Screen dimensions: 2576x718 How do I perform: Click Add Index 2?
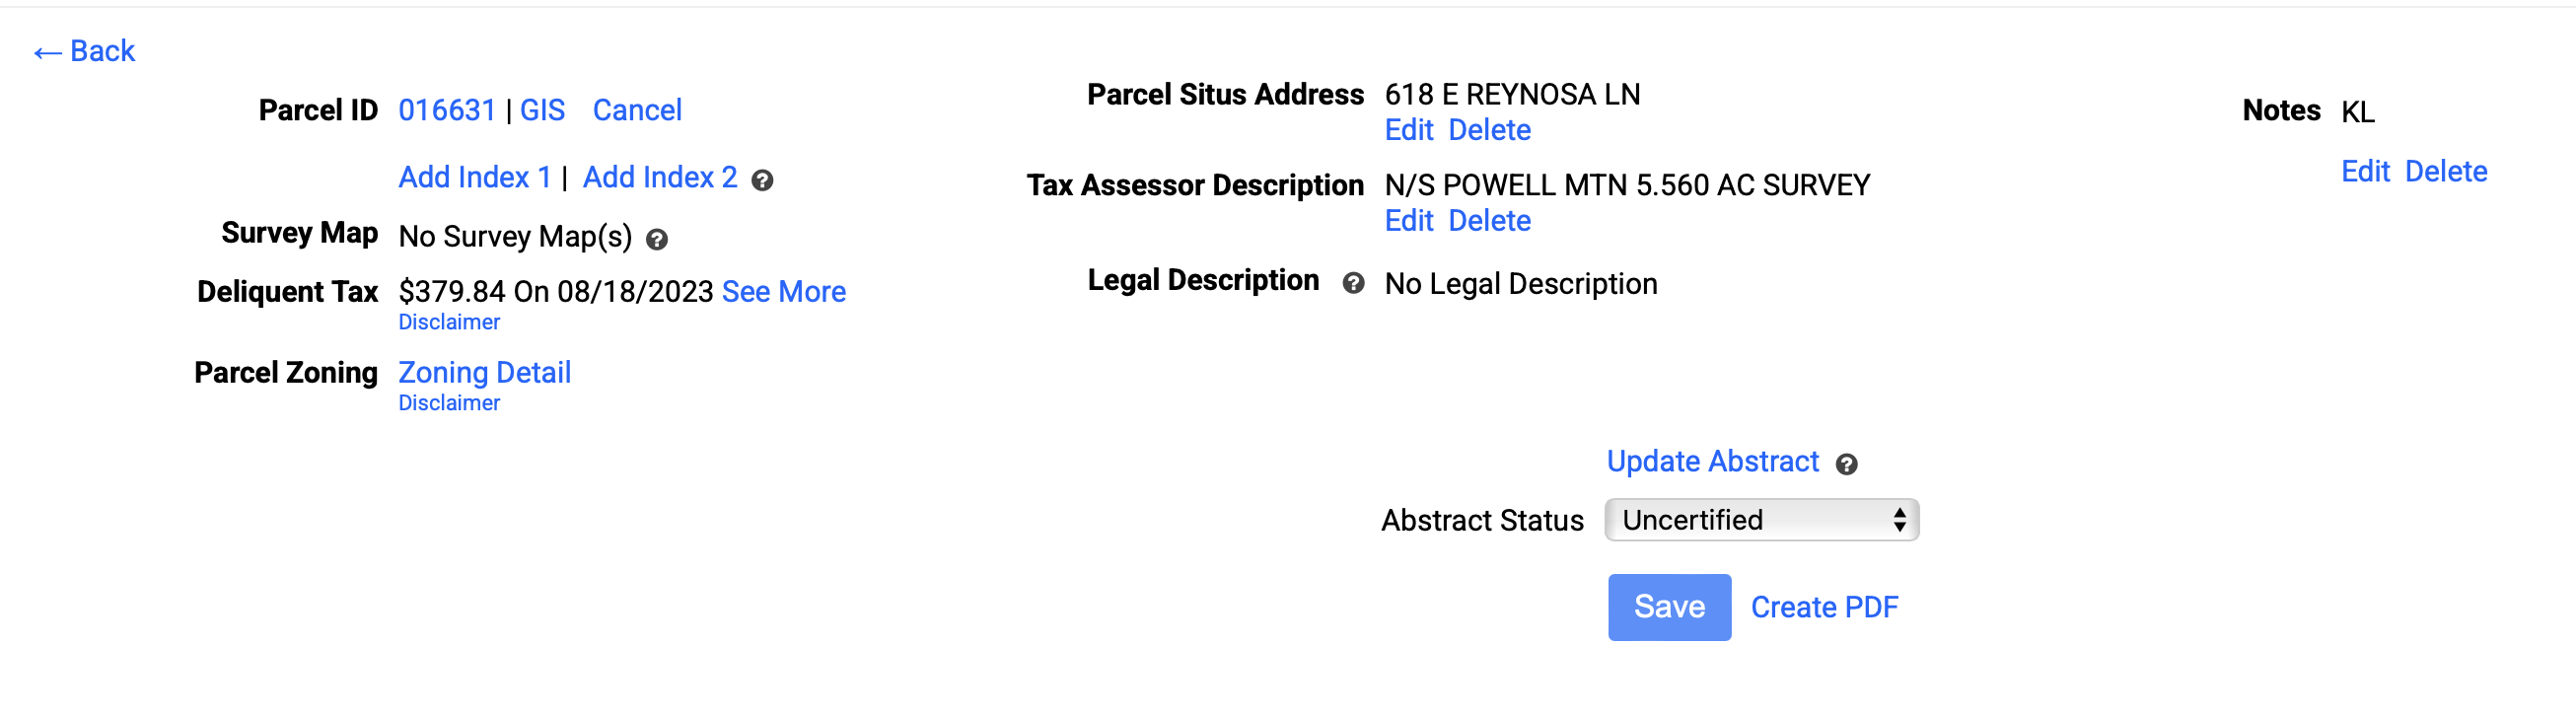tap(660, 177)
